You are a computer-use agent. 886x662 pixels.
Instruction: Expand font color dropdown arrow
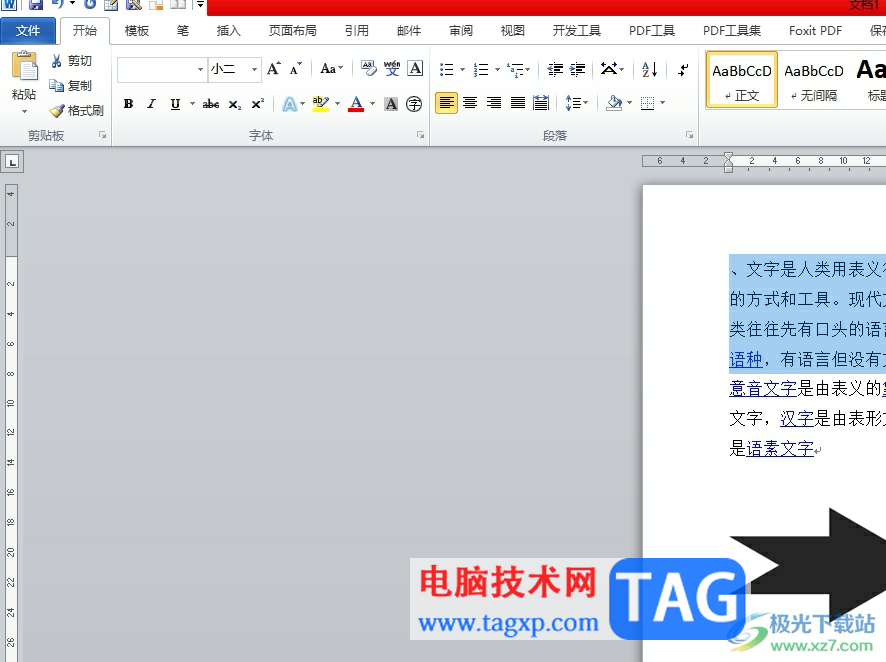[x=372, y=104]
